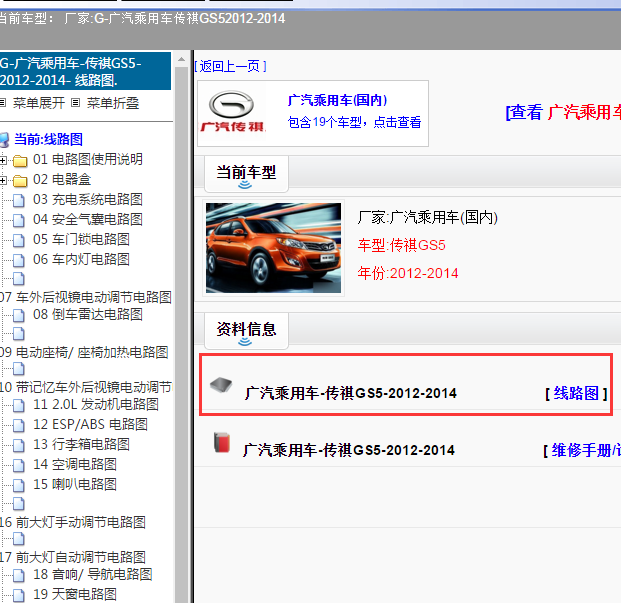This screenshot has width=621, height=603.
Task: Click the 当前:线路图 root icon
Action: click(4, 140)
